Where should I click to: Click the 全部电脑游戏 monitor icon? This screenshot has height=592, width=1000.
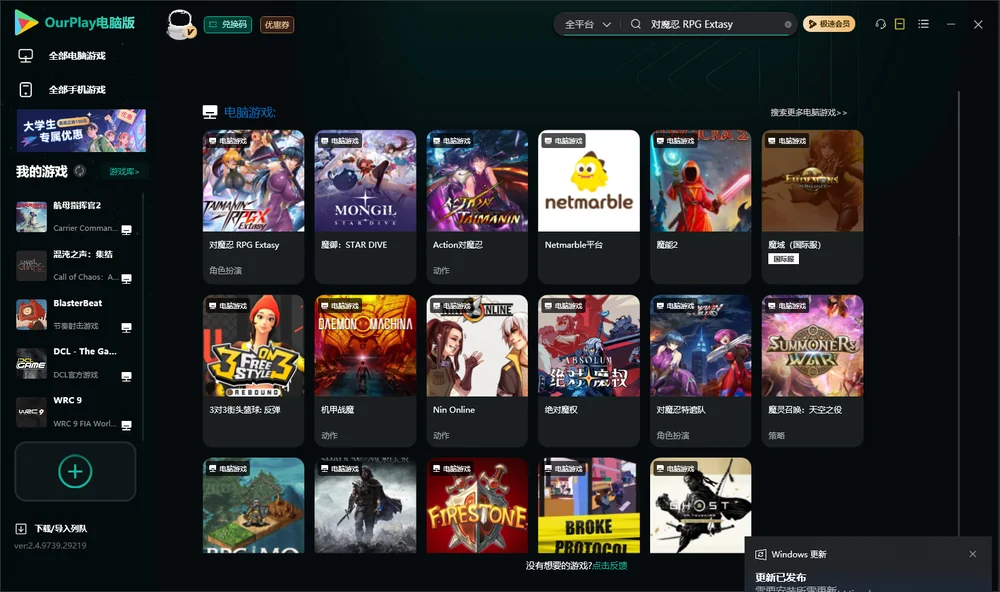(x=26, y=56)
